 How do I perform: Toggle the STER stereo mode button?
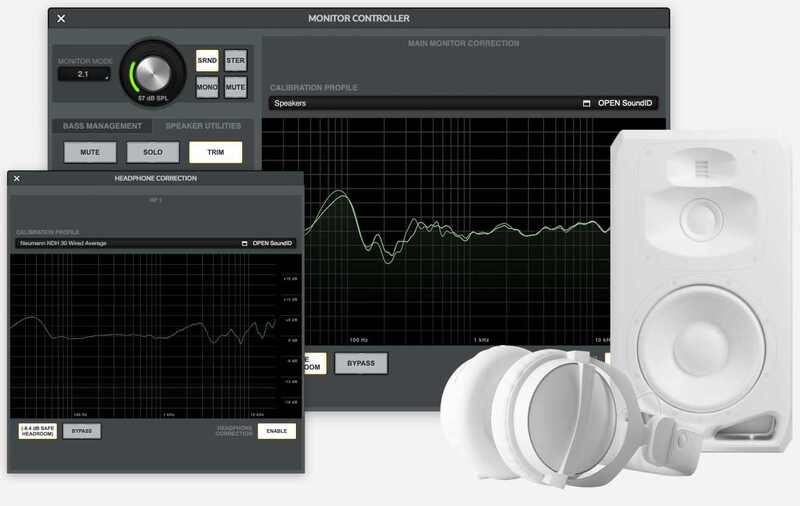tap(235, 60)
